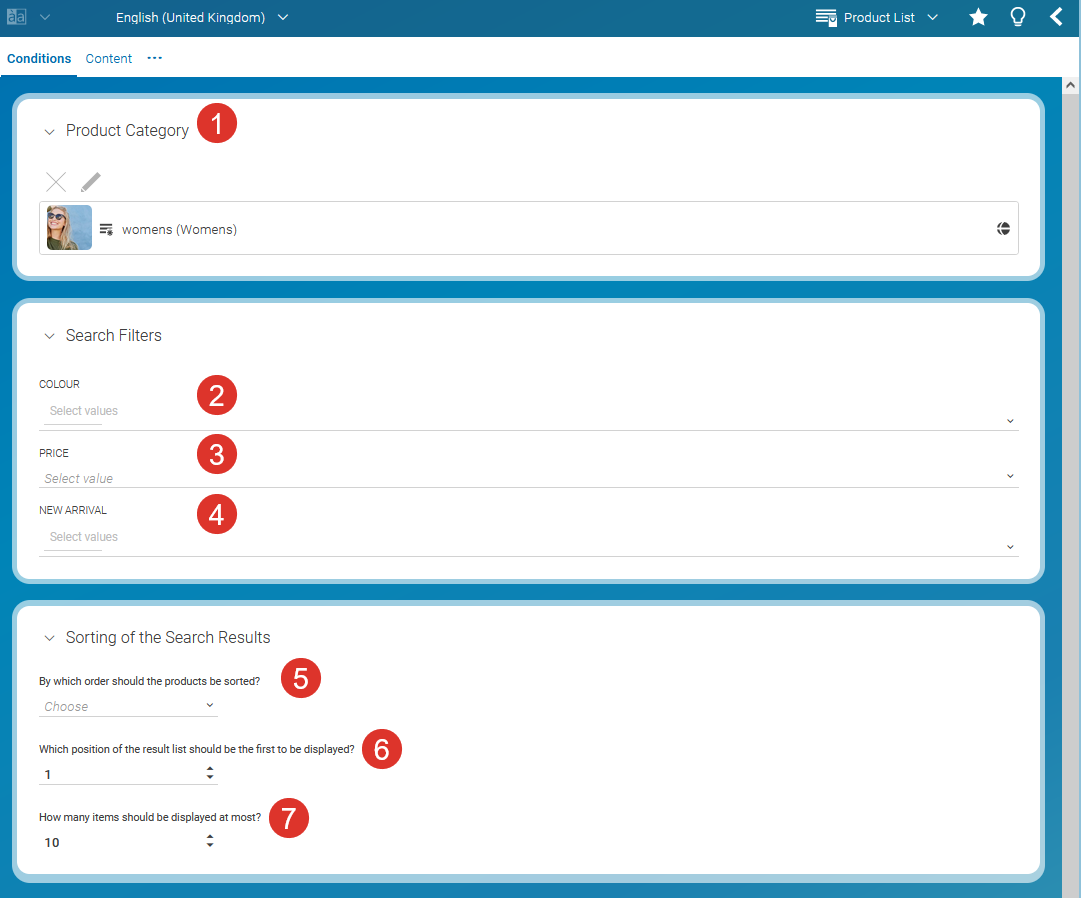The width and height of the screenshot is (1081, 898).
Task: Click the star favourite icon in header
Action: coord(978,17)
